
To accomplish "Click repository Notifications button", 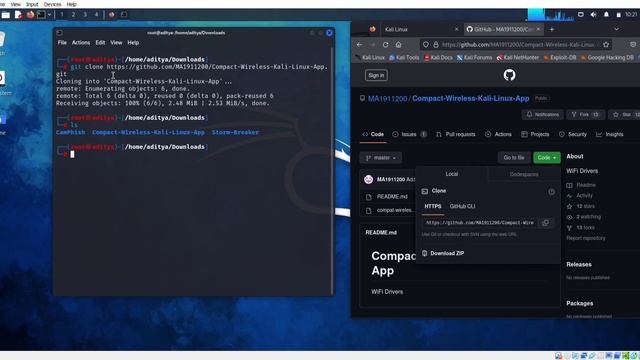I will tap(542, 115).
